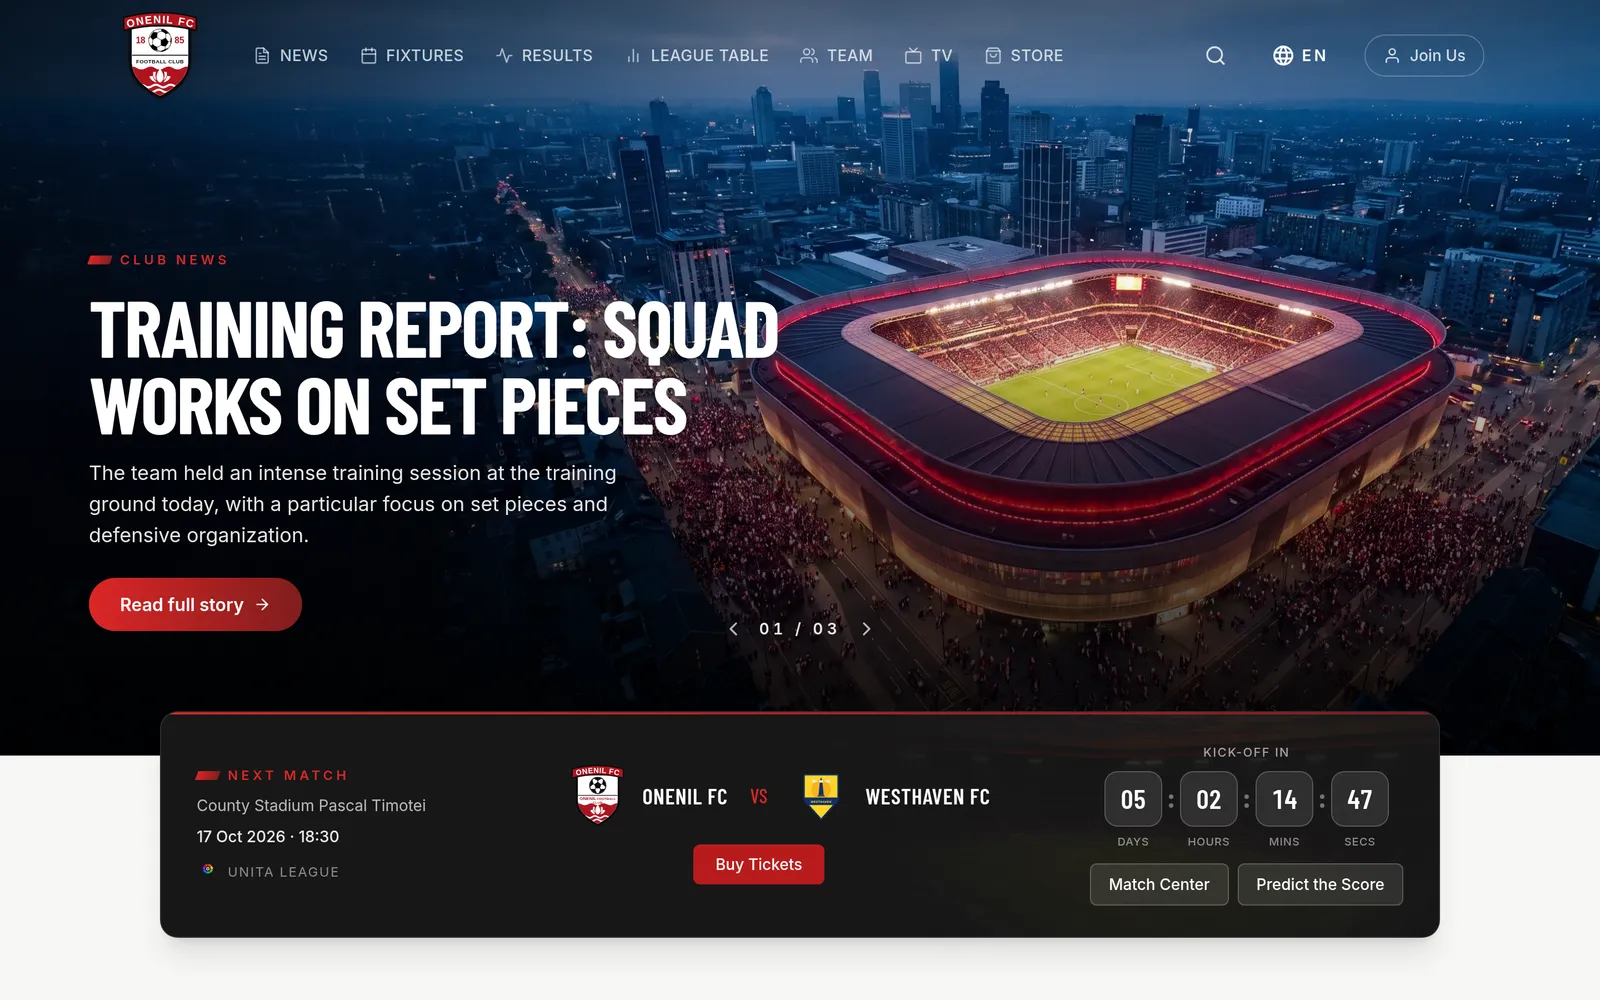
Task: Click Onenil FC crest in next match card
Action: [x=598, y=795]
